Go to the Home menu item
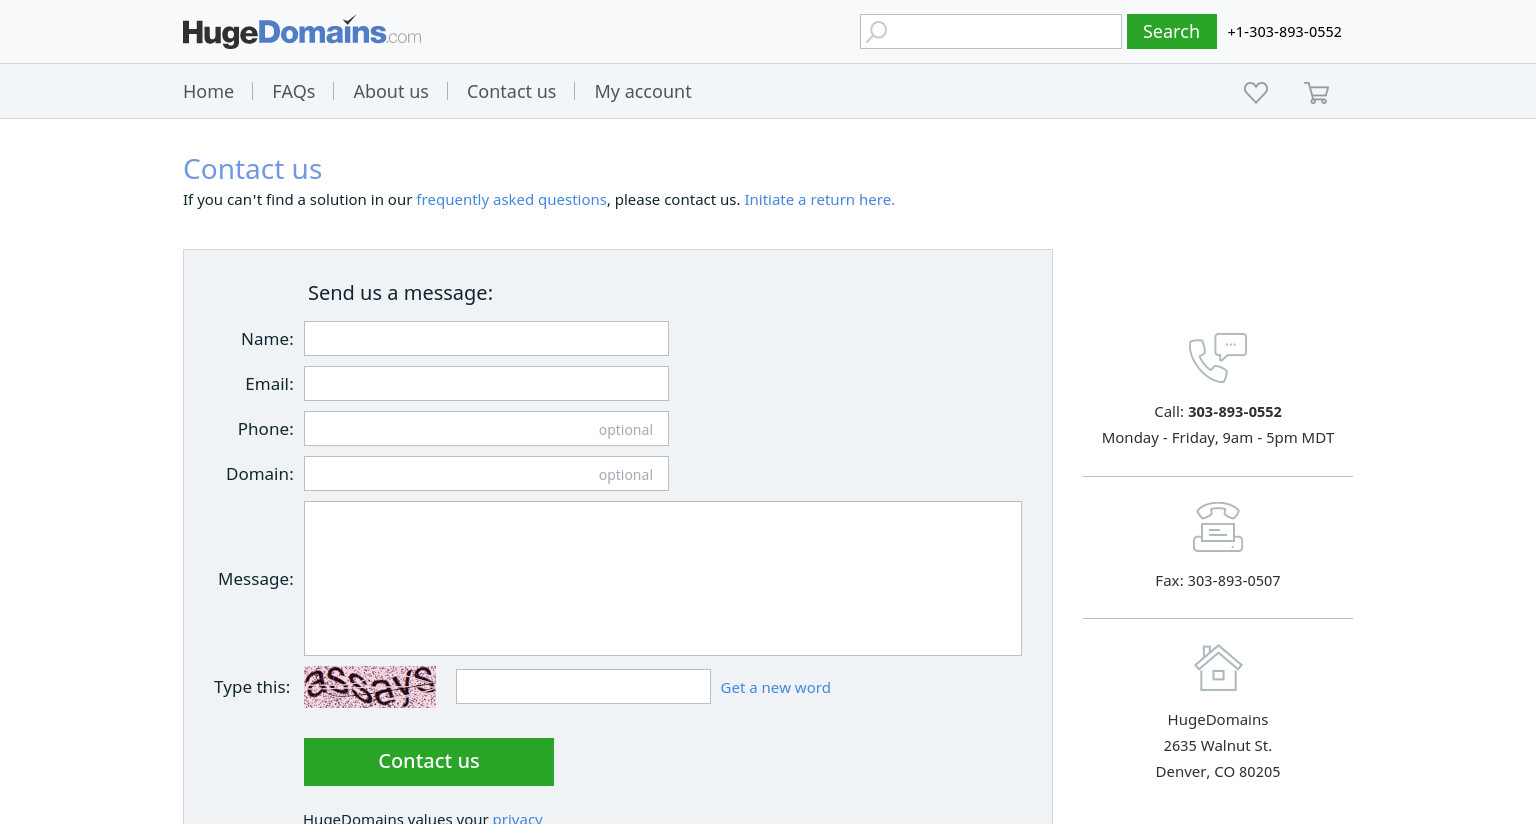 [208, 91]
